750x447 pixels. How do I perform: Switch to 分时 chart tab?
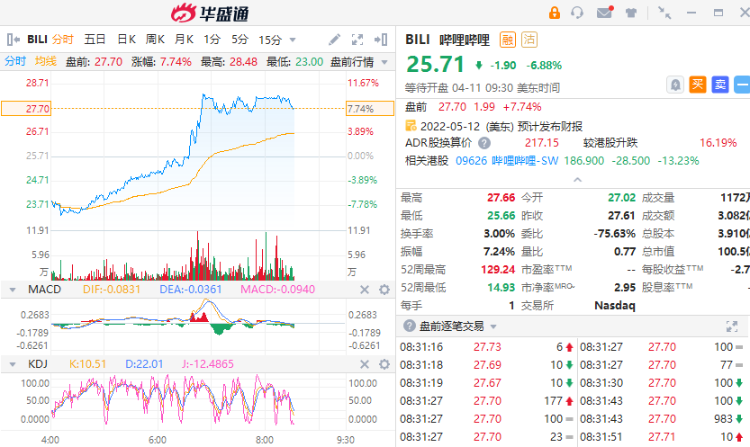[63, 39]
